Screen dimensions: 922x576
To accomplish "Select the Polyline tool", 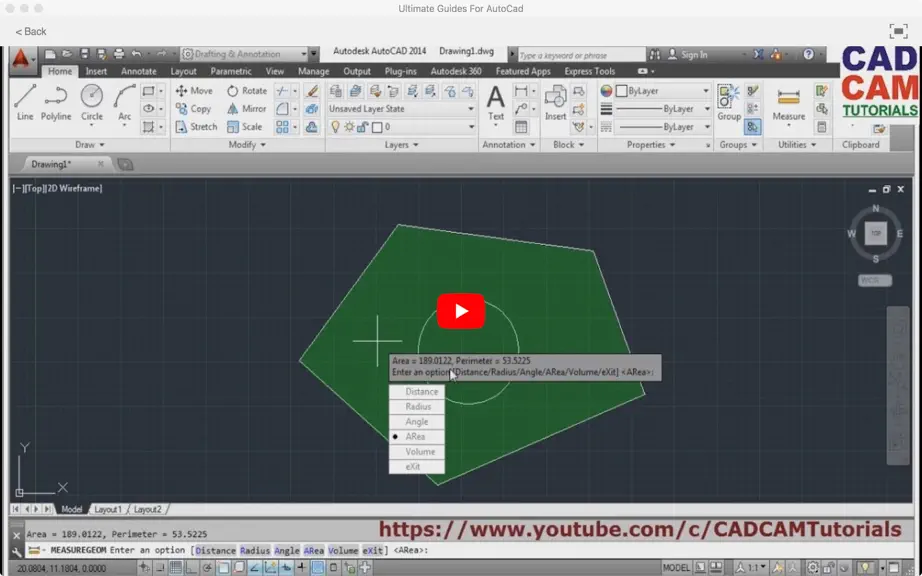I will [56, 102].
